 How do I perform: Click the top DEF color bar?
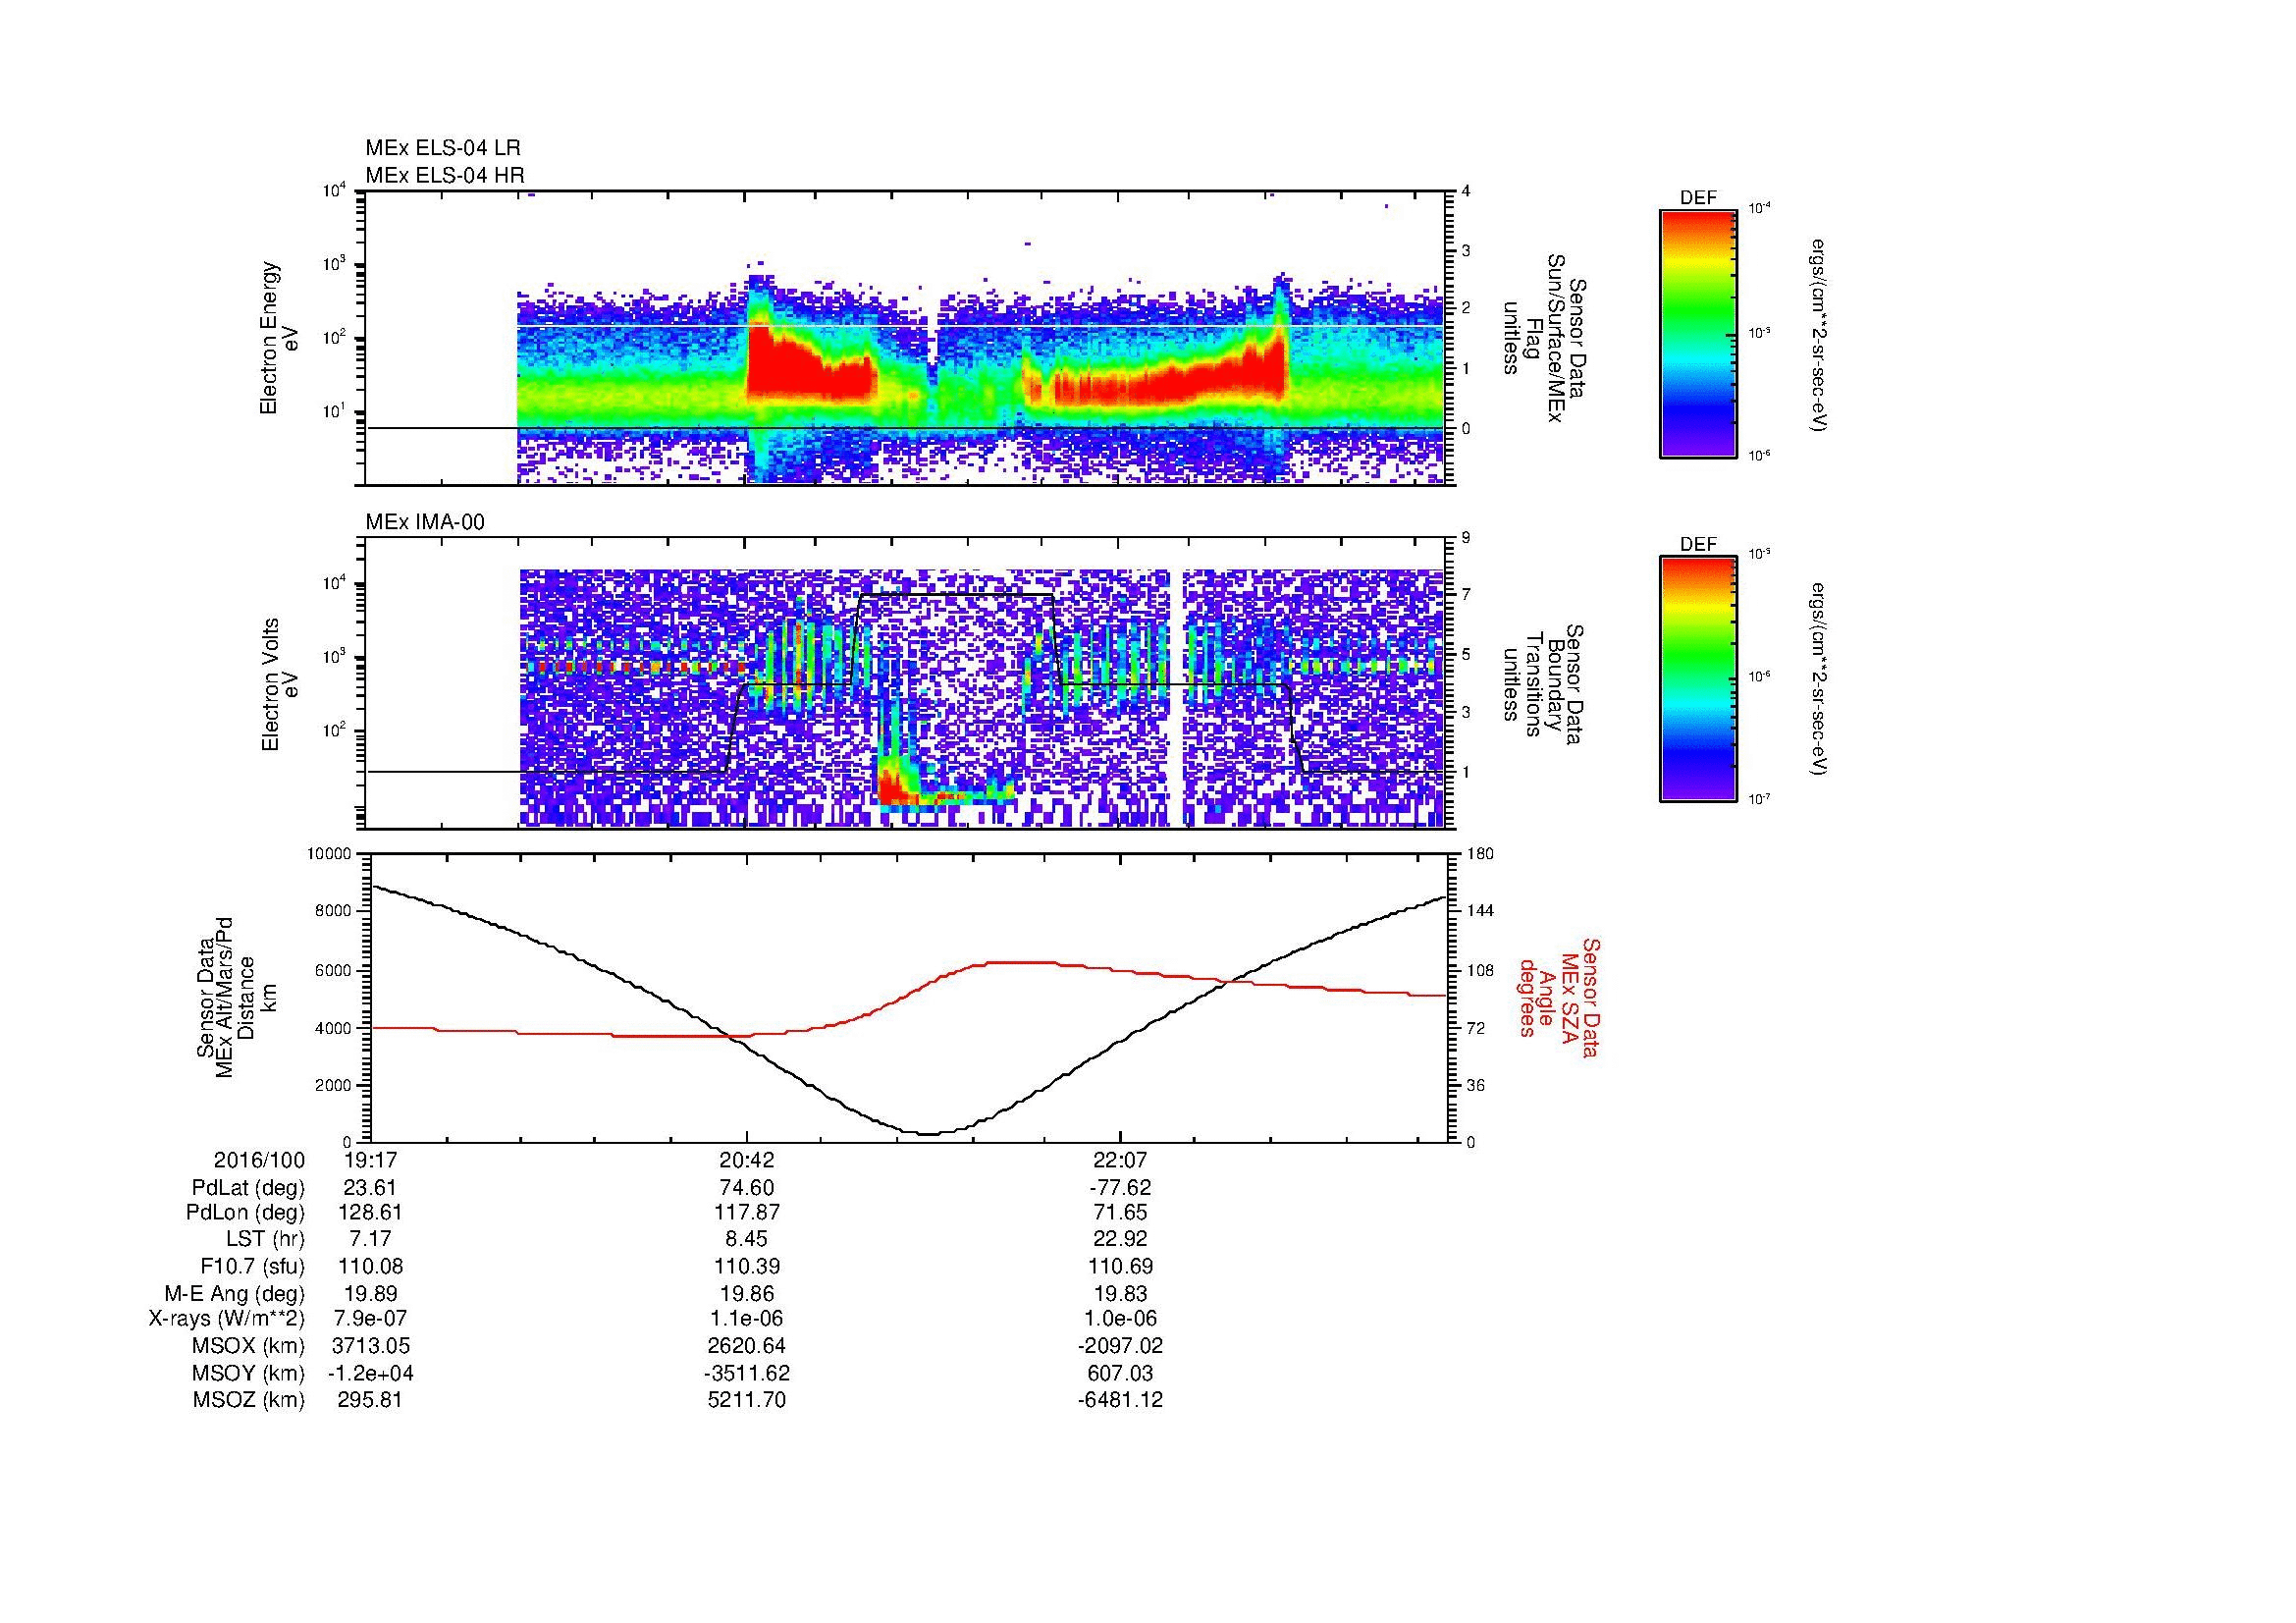point(1698,333)
